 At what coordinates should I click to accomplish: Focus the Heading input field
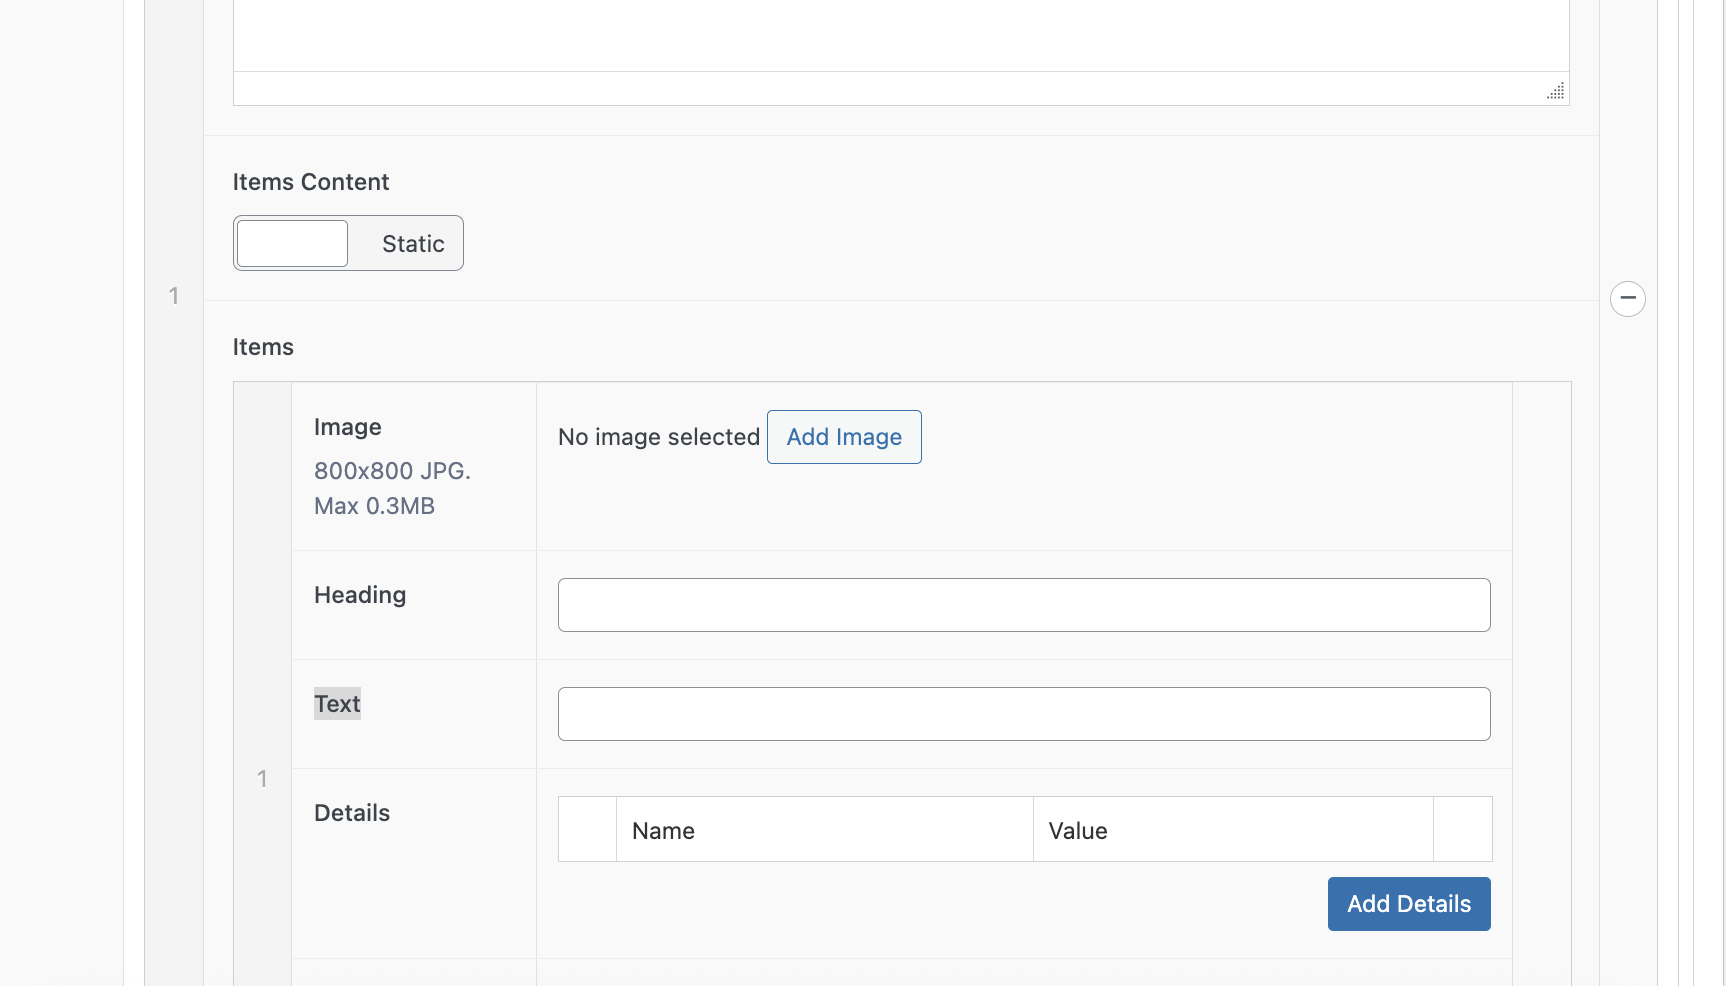(1024, 605)
